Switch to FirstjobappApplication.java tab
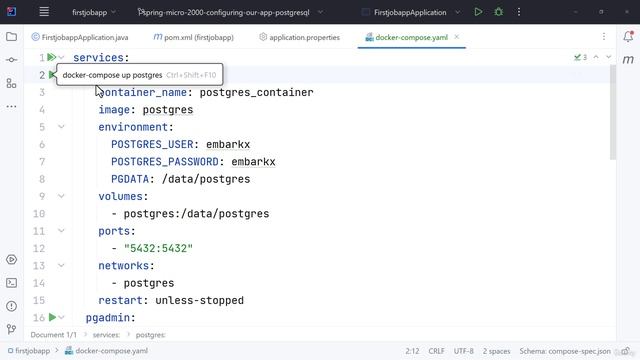This screenshot has width=640, height=360. (x=80, y=37)
